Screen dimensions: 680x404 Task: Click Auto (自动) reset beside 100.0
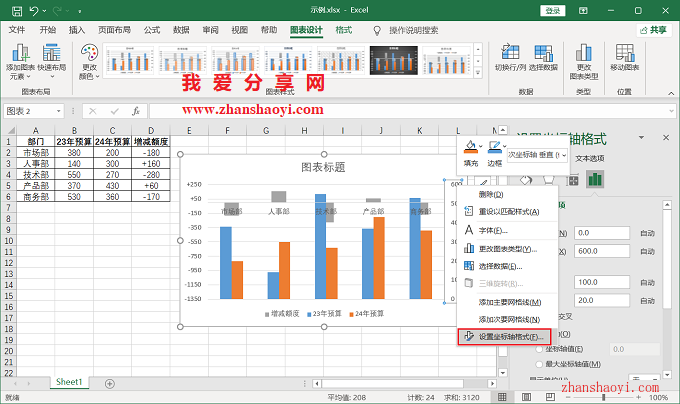pyautogui.click(x=647, y=283)
